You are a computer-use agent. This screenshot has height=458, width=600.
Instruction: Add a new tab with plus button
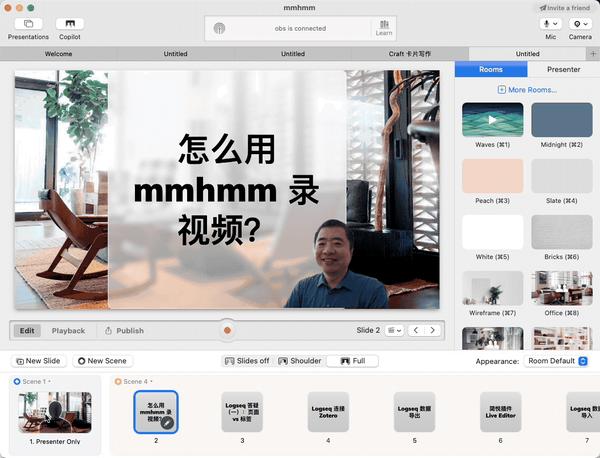click(x=593, y=54)
